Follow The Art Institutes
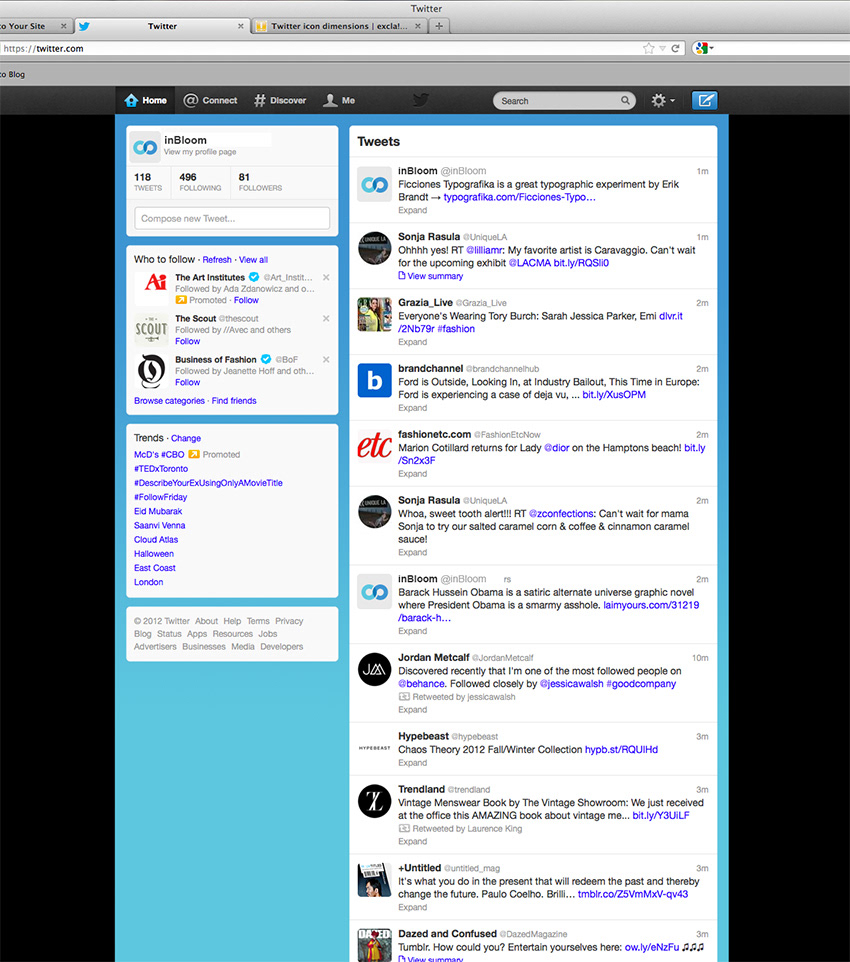The image size is (850, 962). coord(246,300)
